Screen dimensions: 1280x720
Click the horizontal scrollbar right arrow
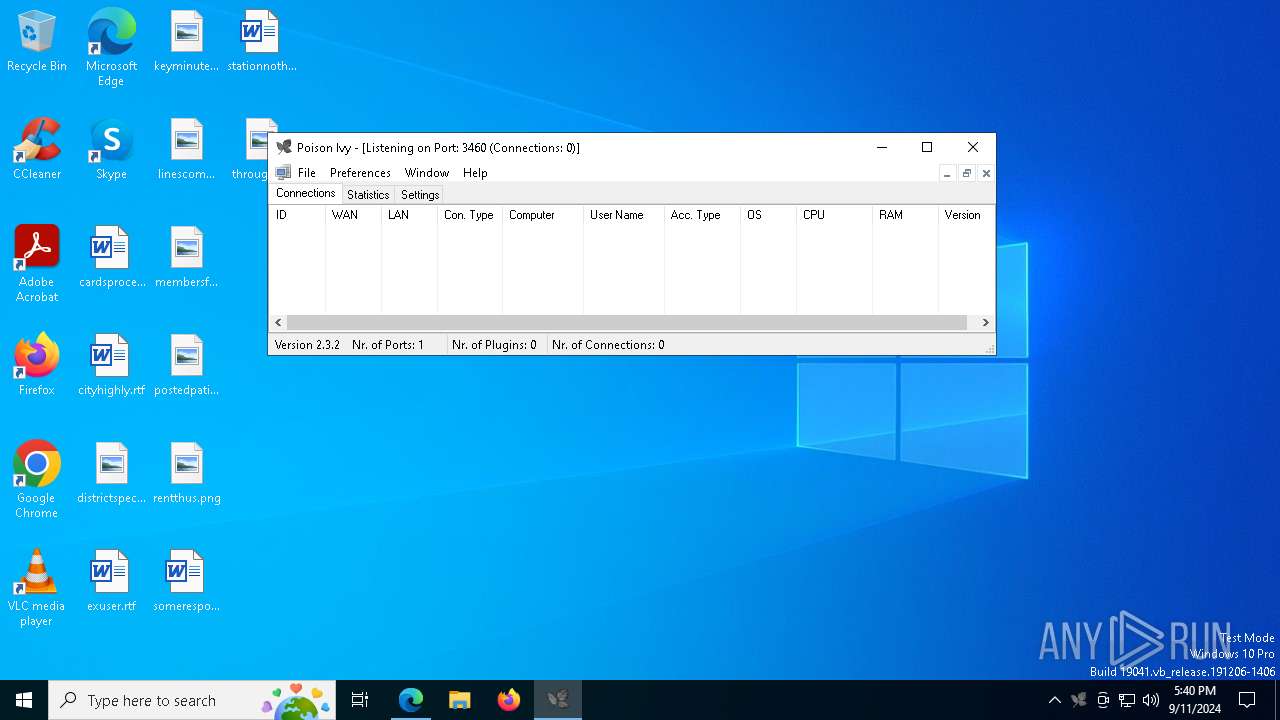pyautogui.click(x=985, y=322)
